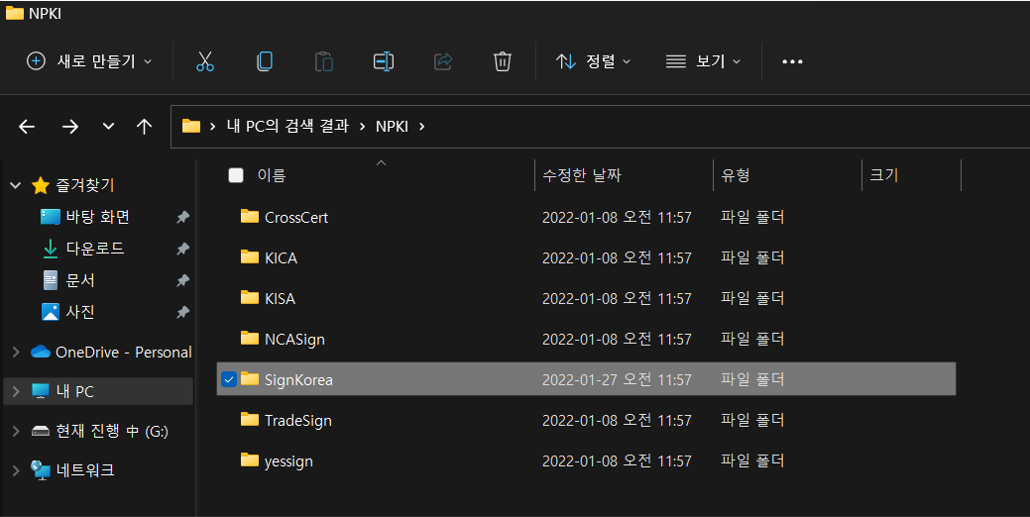Click the yessign folder icon

point(250,460)
